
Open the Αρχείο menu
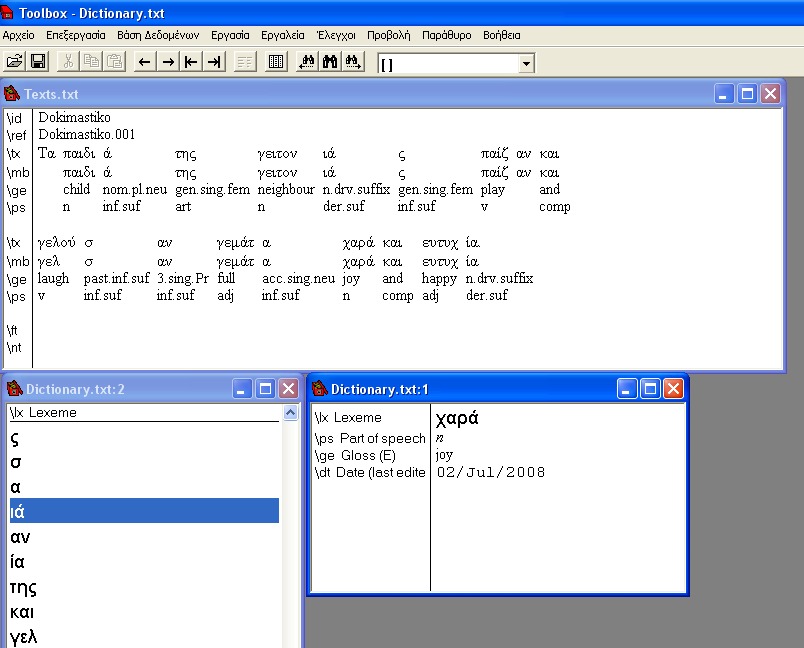pos(18,35)
